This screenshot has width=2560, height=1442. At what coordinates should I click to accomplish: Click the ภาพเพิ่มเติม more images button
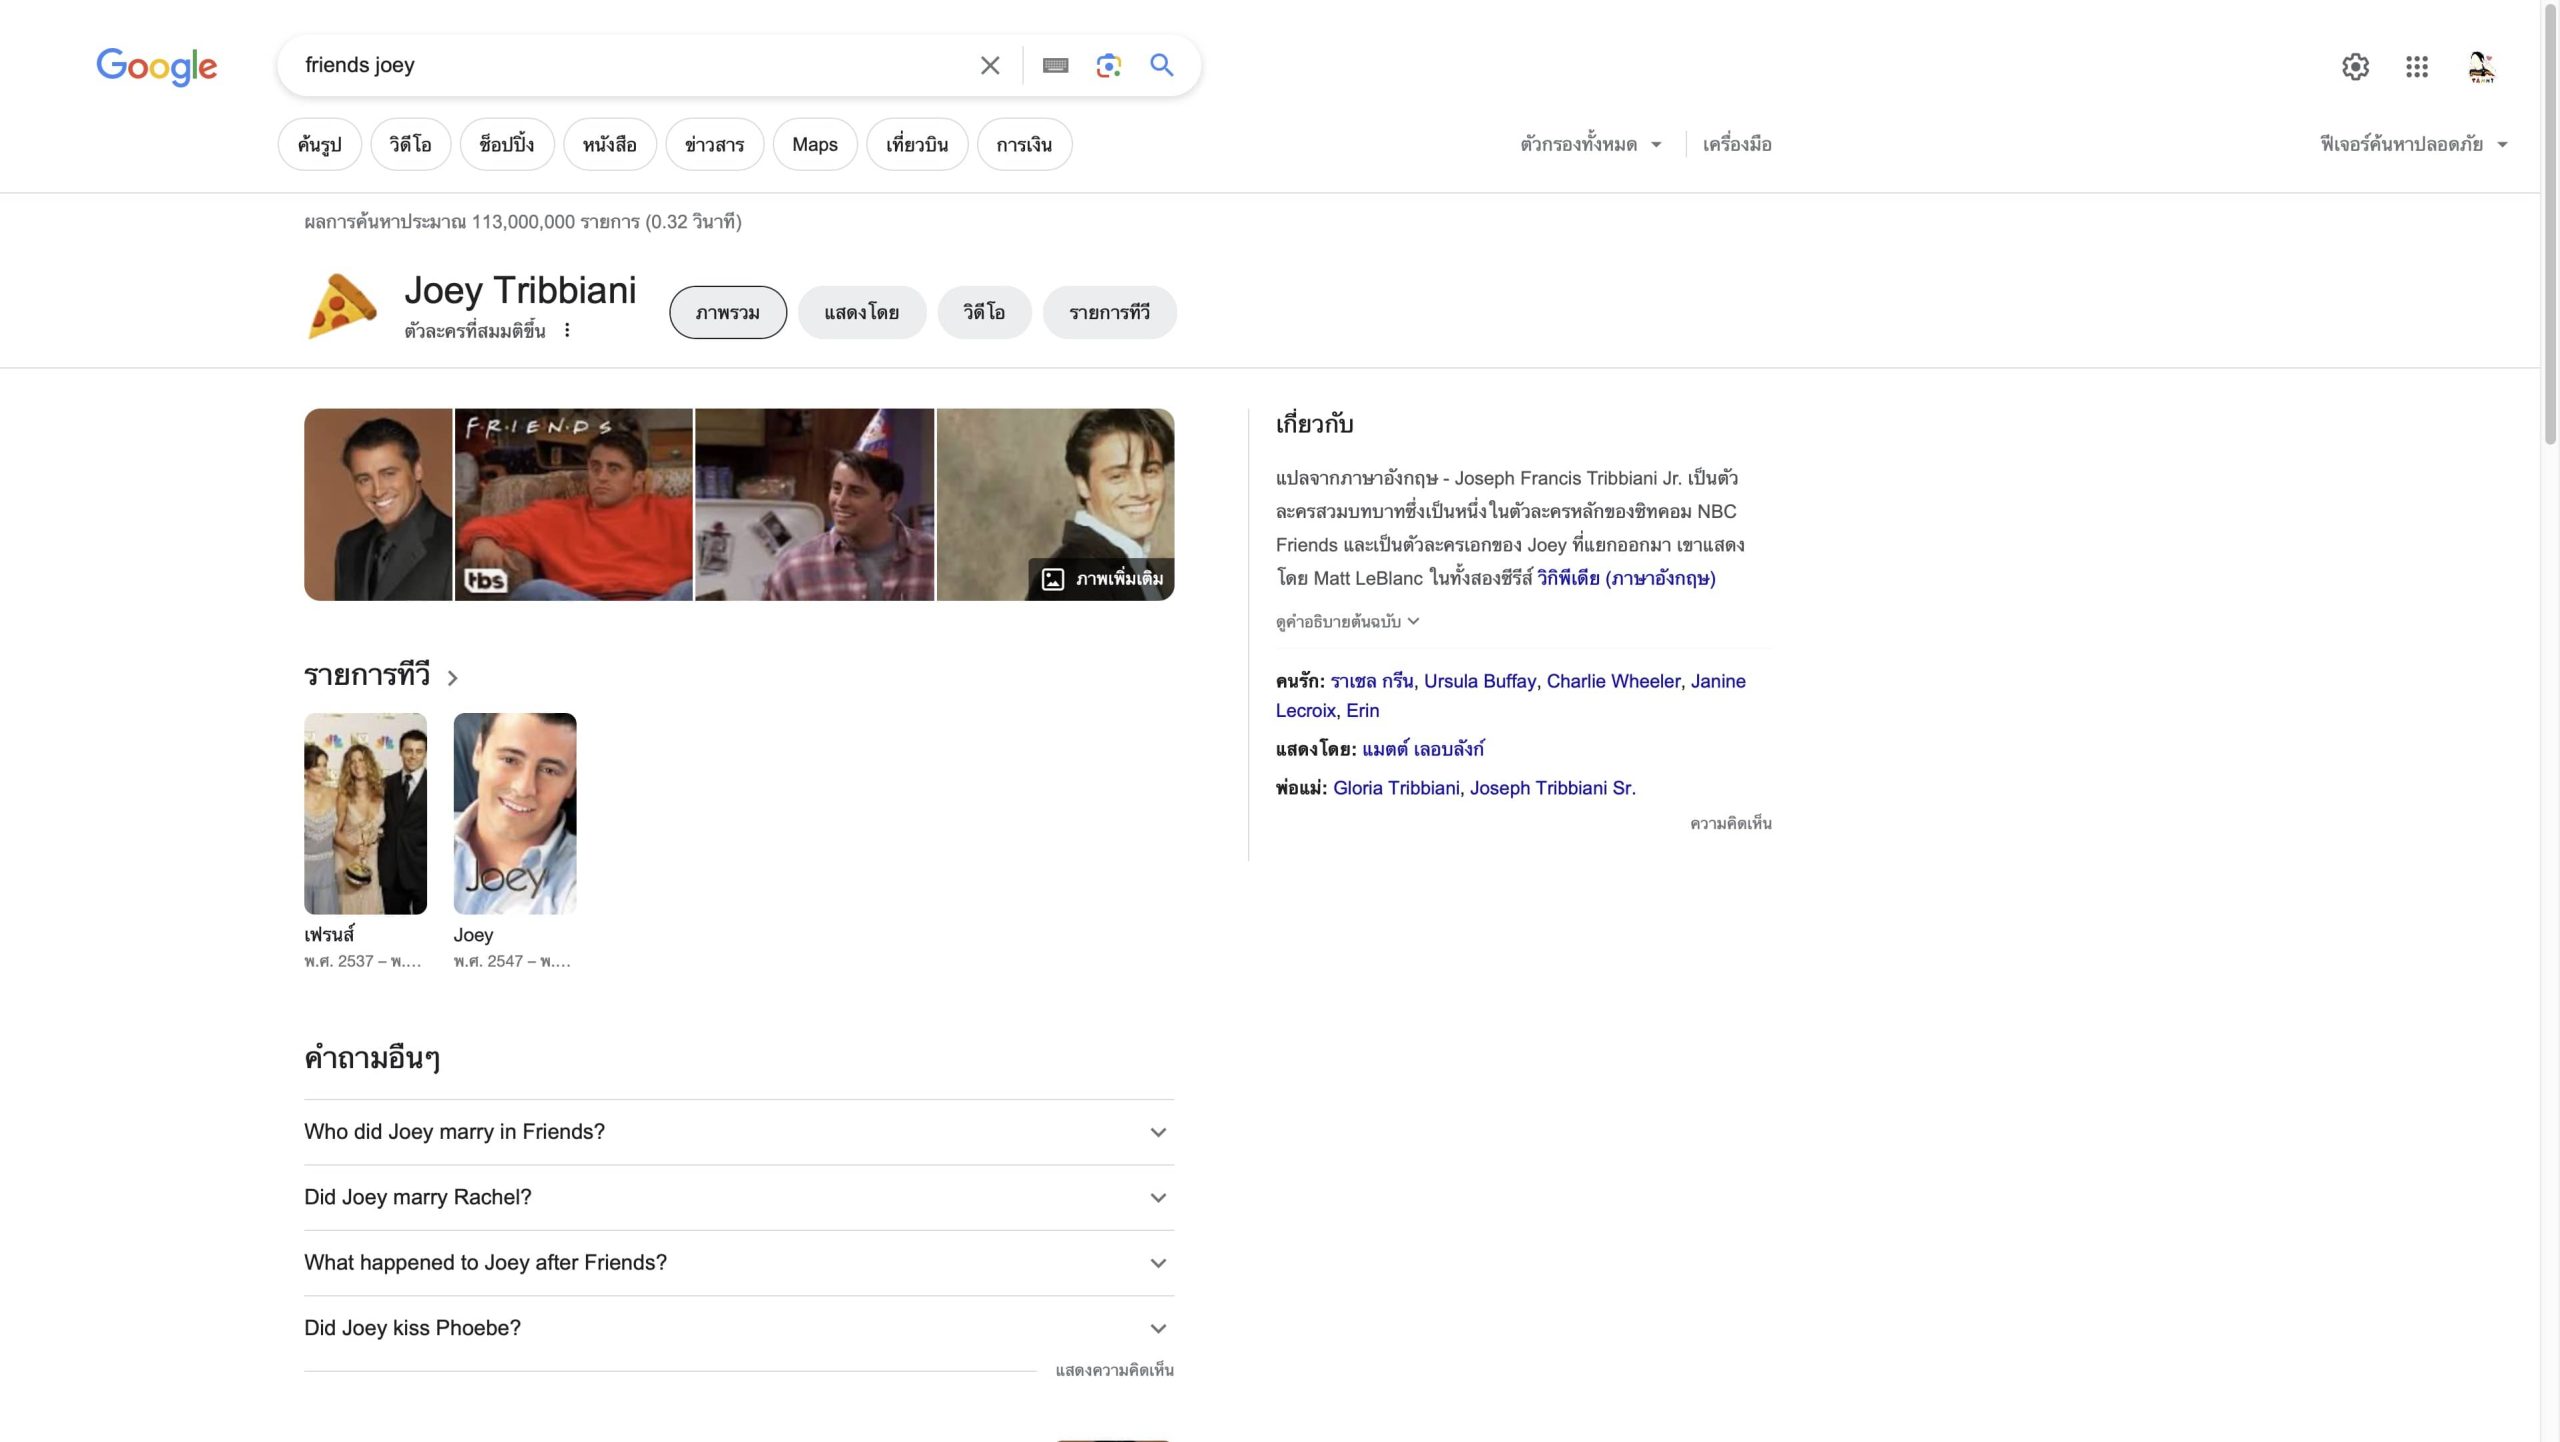[1102, 579]
